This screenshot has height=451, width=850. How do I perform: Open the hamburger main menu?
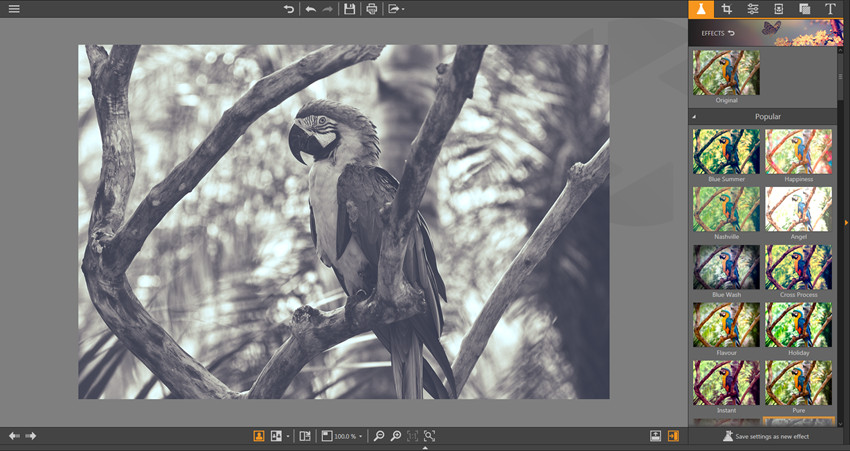[14, 9]
